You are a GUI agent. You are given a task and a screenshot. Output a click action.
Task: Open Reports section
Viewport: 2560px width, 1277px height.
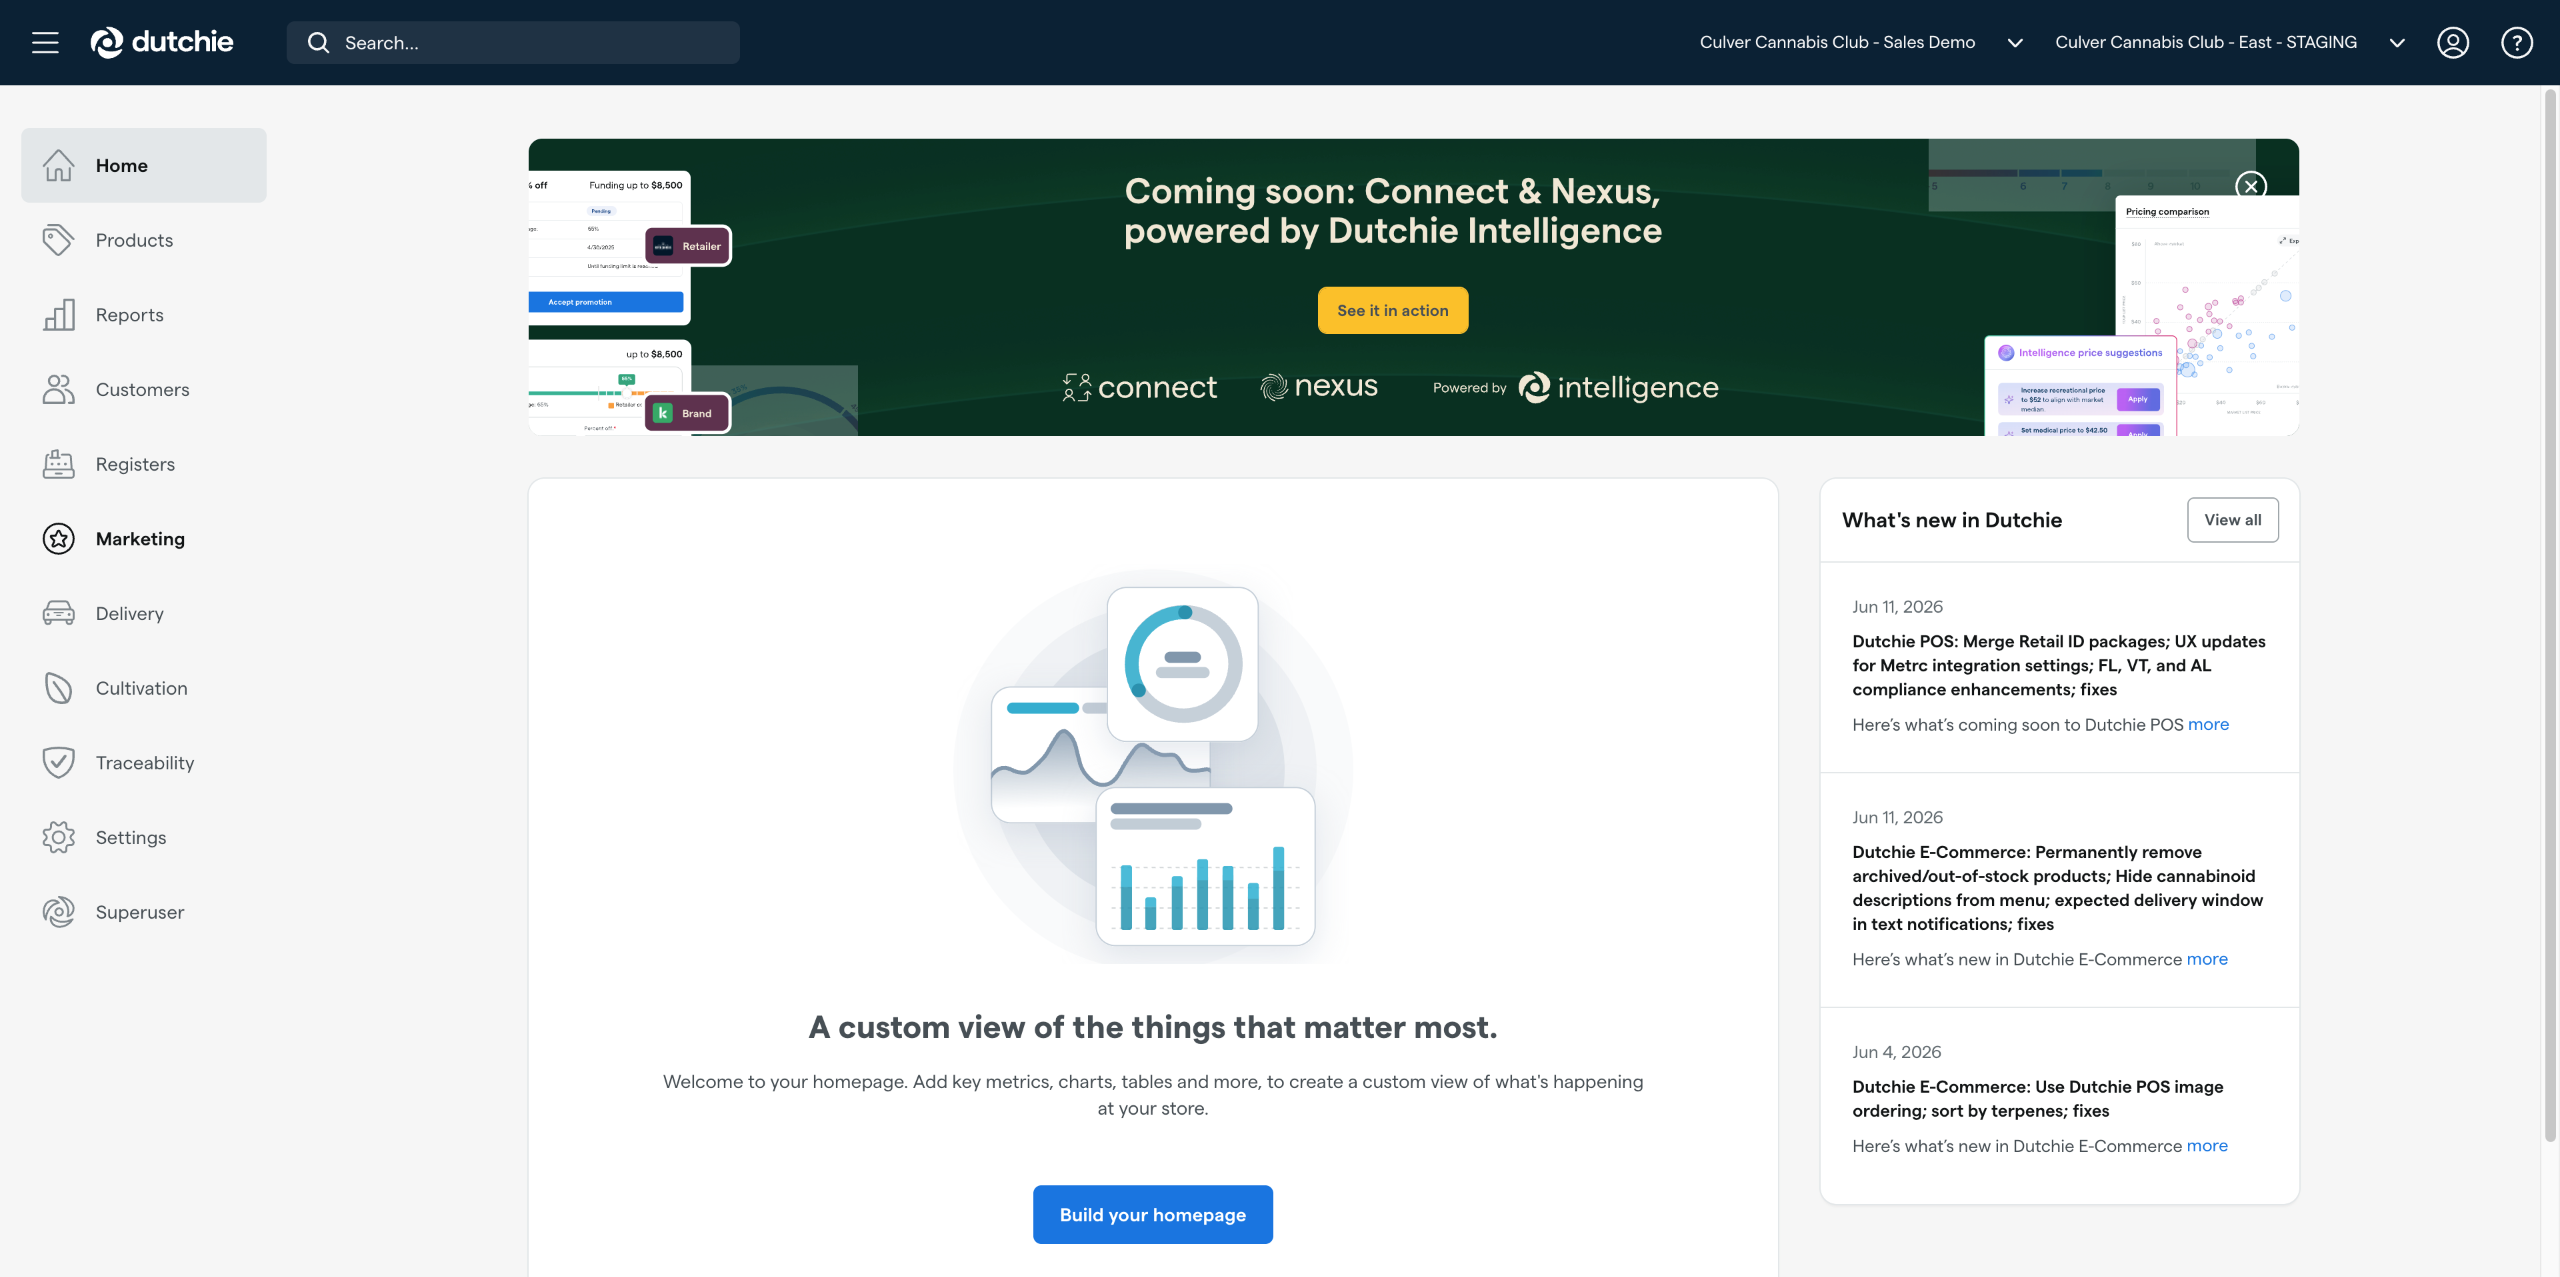click(x=144, y=315)
